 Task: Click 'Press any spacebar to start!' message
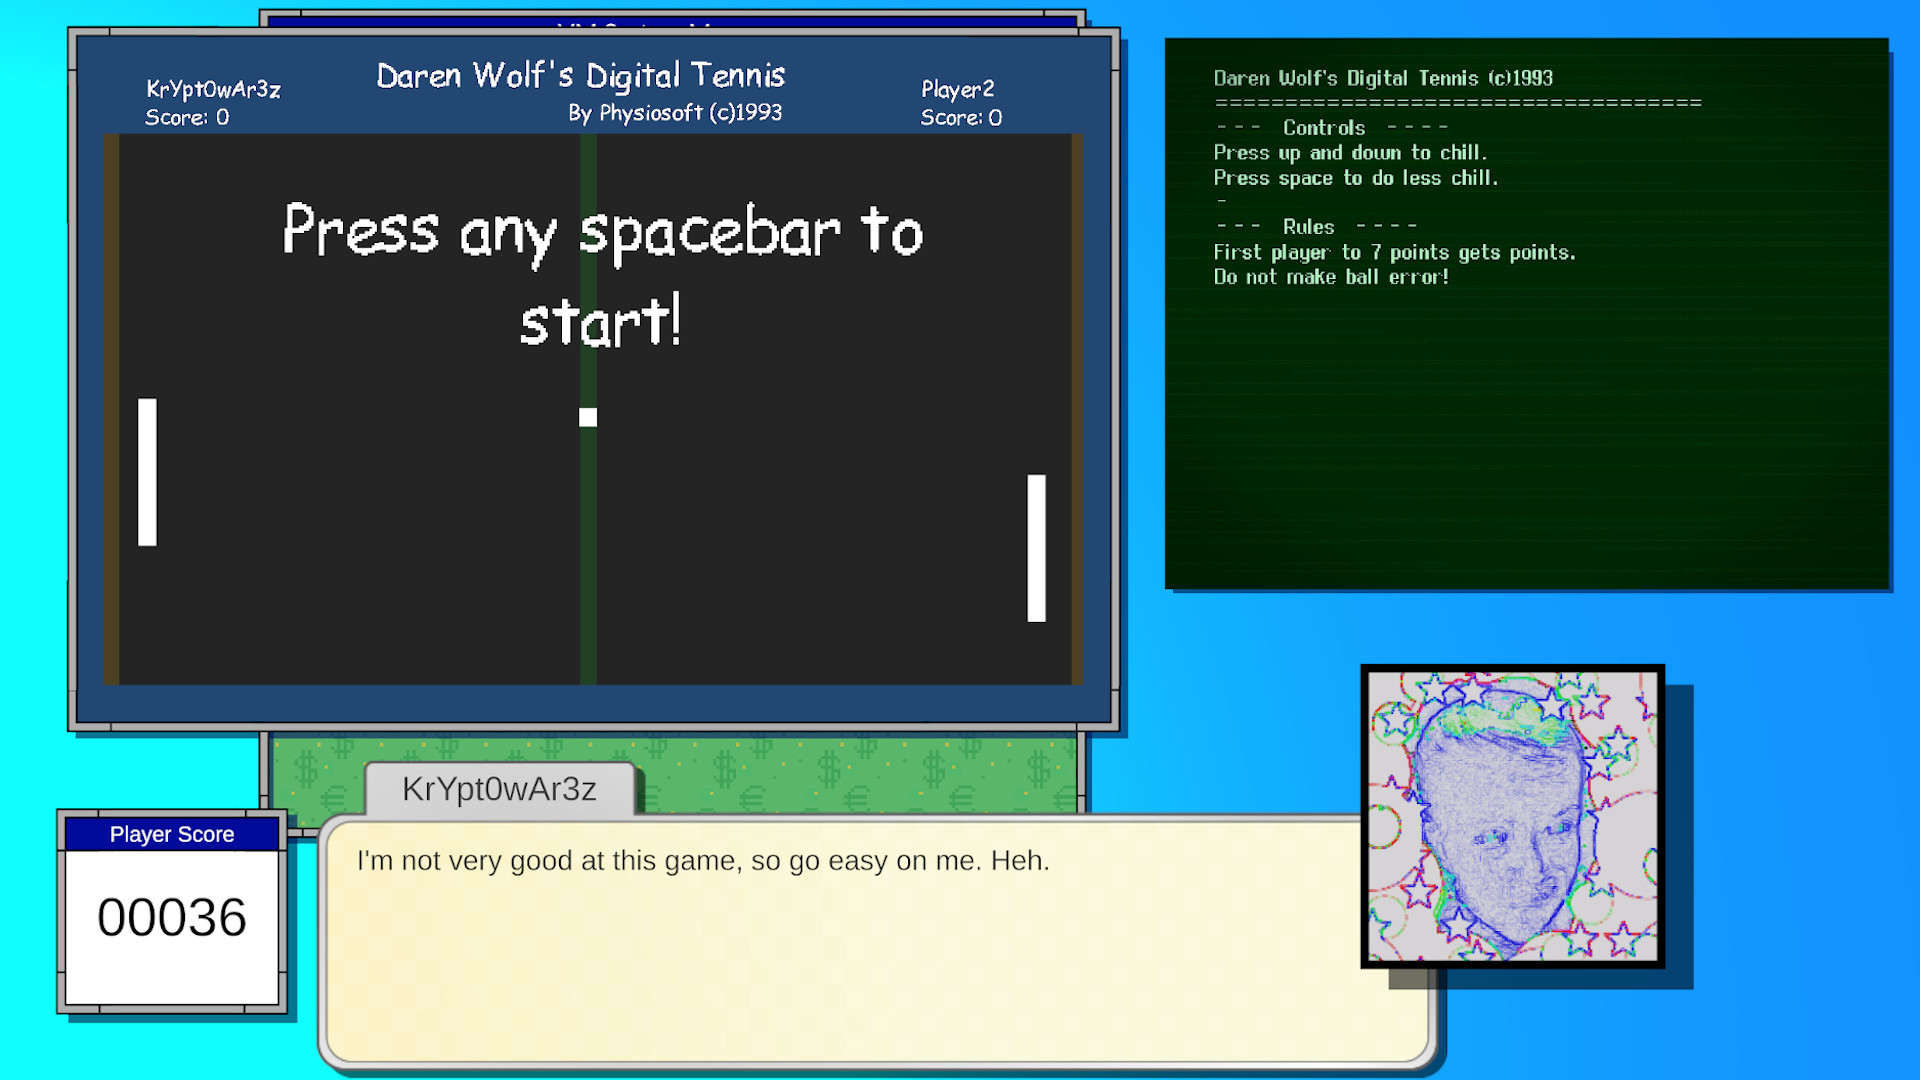pyautogui.click(x=602, y=275)
